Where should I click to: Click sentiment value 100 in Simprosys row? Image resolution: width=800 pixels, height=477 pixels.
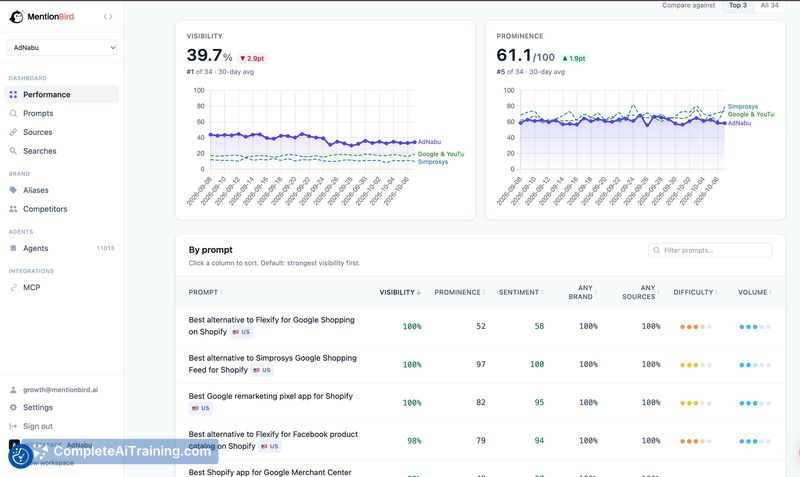tap(537, 364)
